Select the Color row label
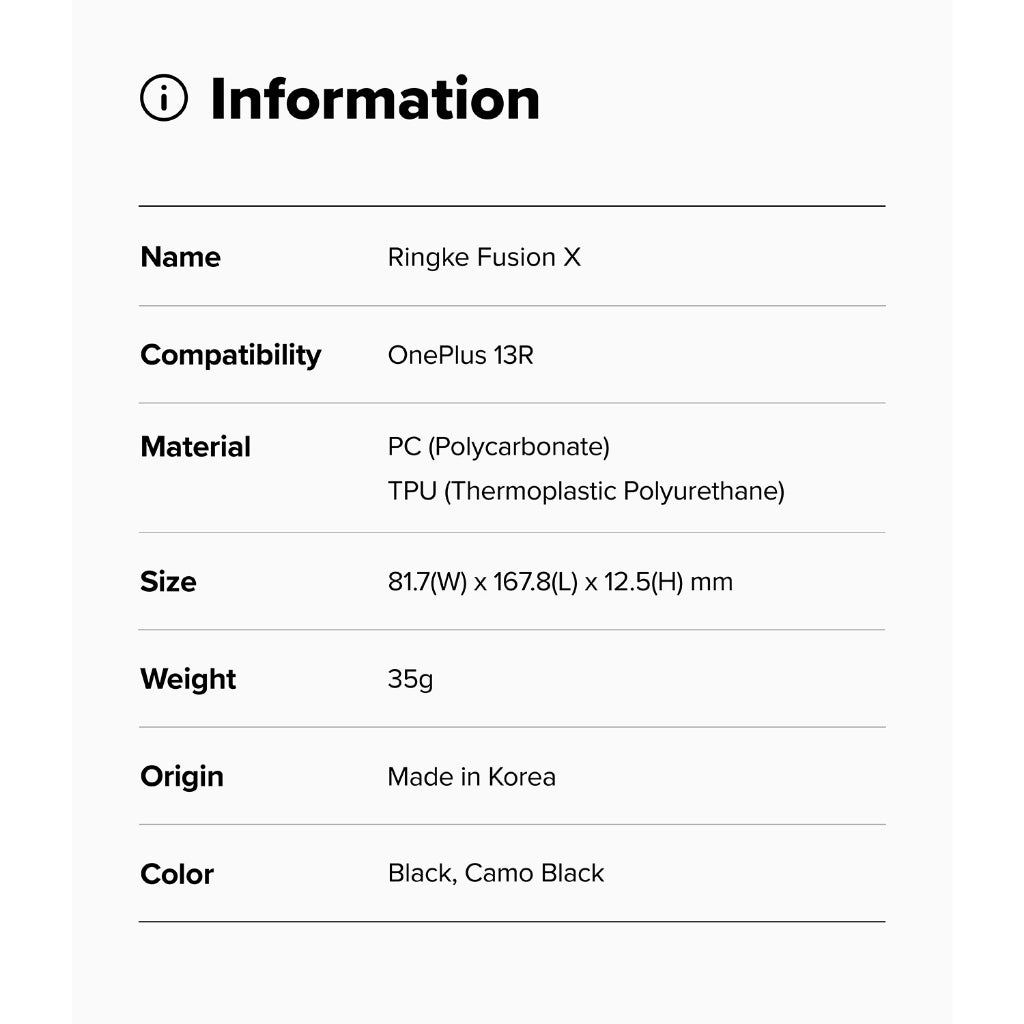This screenshot has width=1024, height=1024. coord(177,874)
